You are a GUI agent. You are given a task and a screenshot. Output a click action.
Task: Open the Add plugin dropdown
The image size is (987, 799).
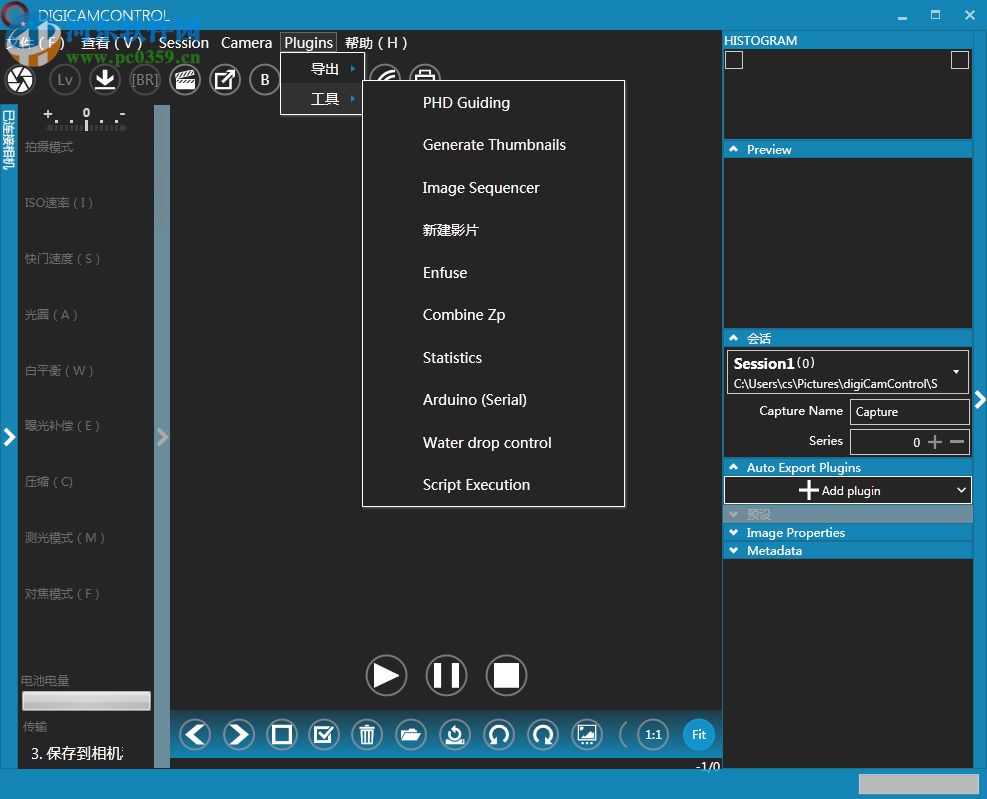tap(847, 490)
